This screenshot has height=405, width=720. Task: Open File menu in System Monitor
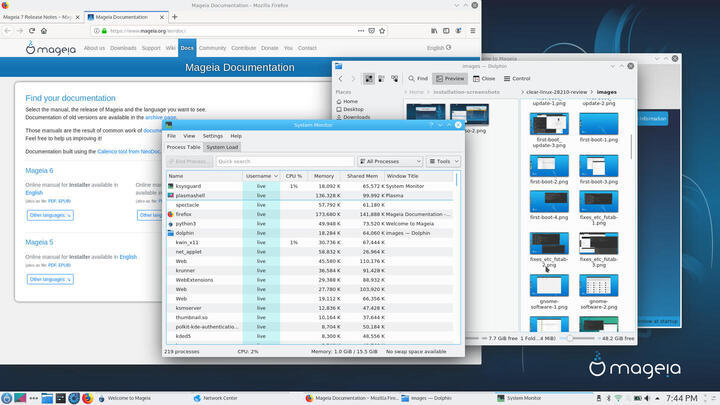171,136
